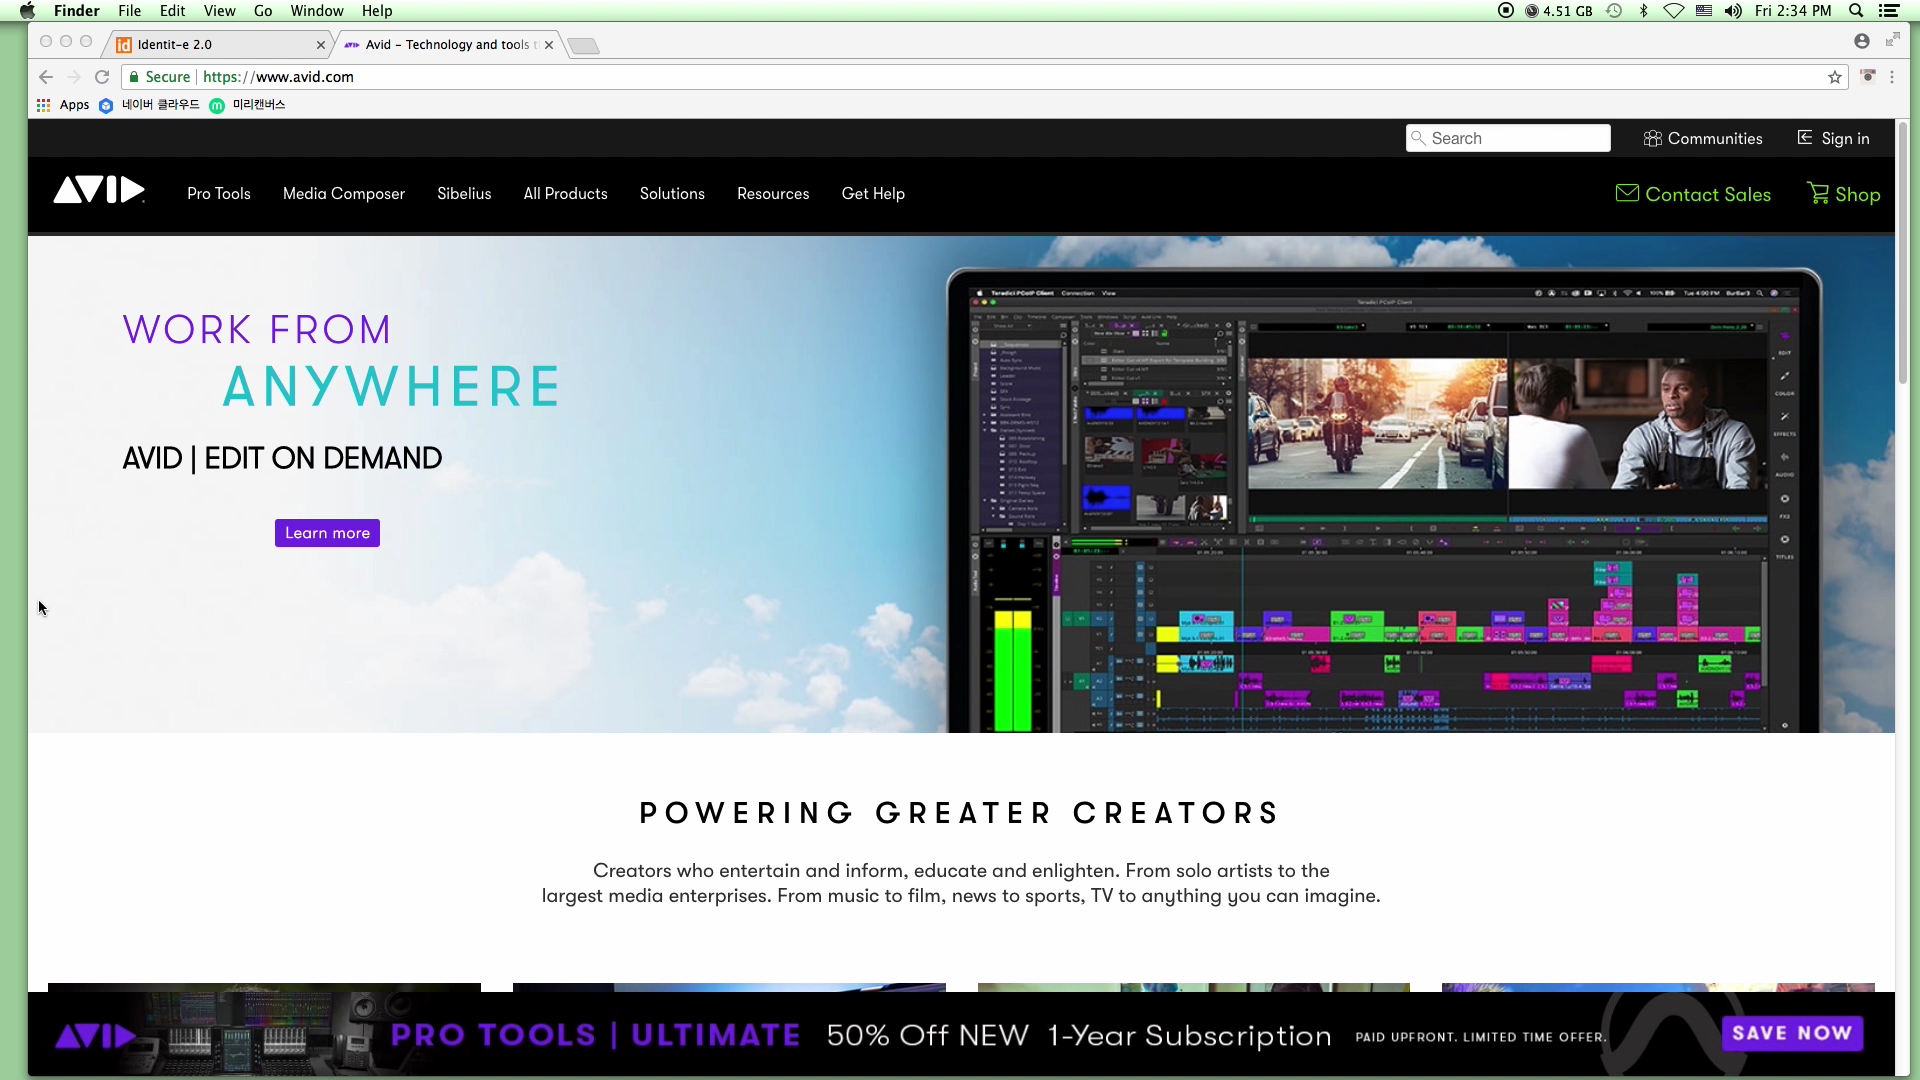Viewport: 1920px width, 1080px height.
Task: Click the Bluetooth icon in the menu bar
Action: 1643,11
